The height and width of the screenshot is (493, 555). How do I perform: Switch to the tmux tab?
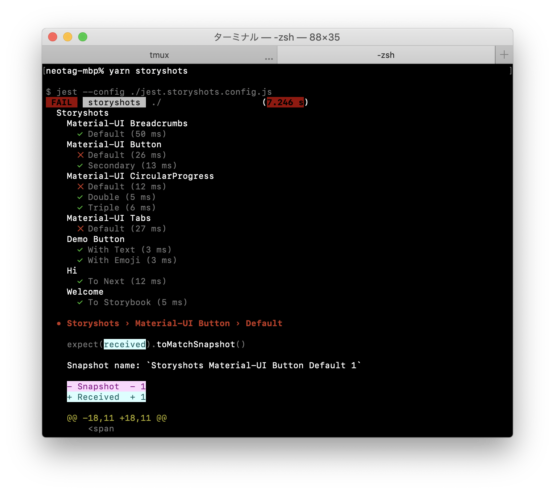pyautogui.click(x=159, y=55)
